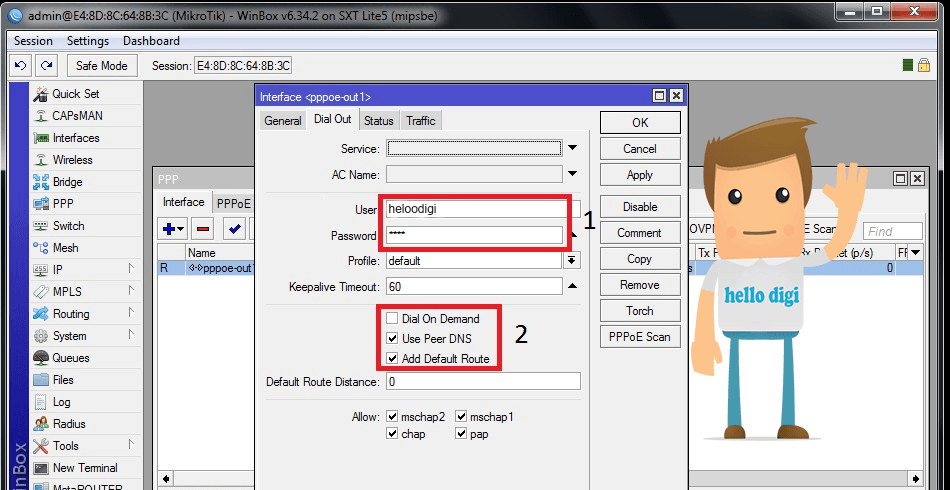The height and width of the screenshot is (490, 950).
Task: Open the Session menu
Action: click(x=33, y=41)
